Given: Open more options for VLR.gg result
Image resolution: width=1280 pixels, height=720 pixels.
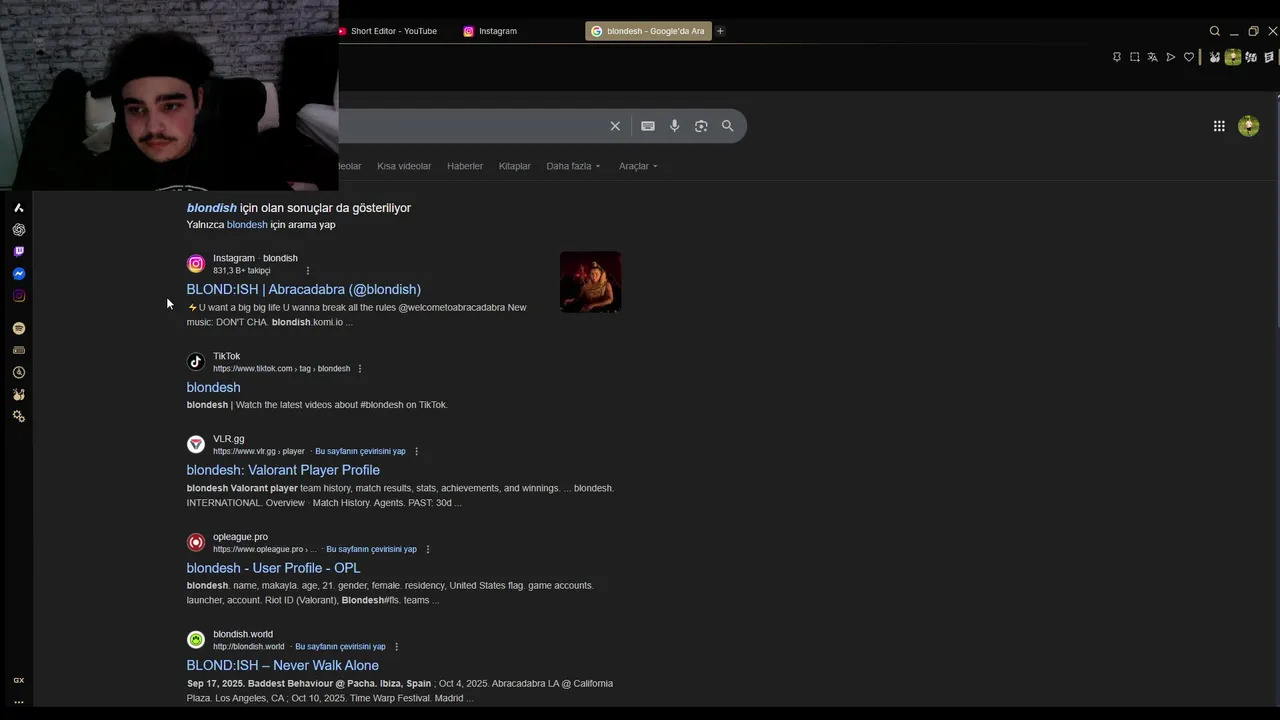Looking at the screenshot, I should coord(416,452).
